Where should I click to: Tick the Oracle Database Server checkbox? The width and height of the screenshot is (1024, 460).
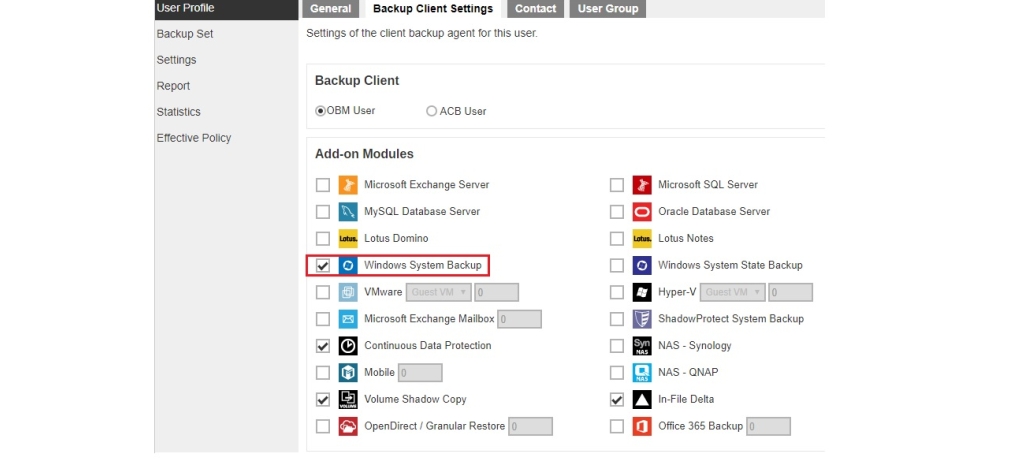(616, 212)
